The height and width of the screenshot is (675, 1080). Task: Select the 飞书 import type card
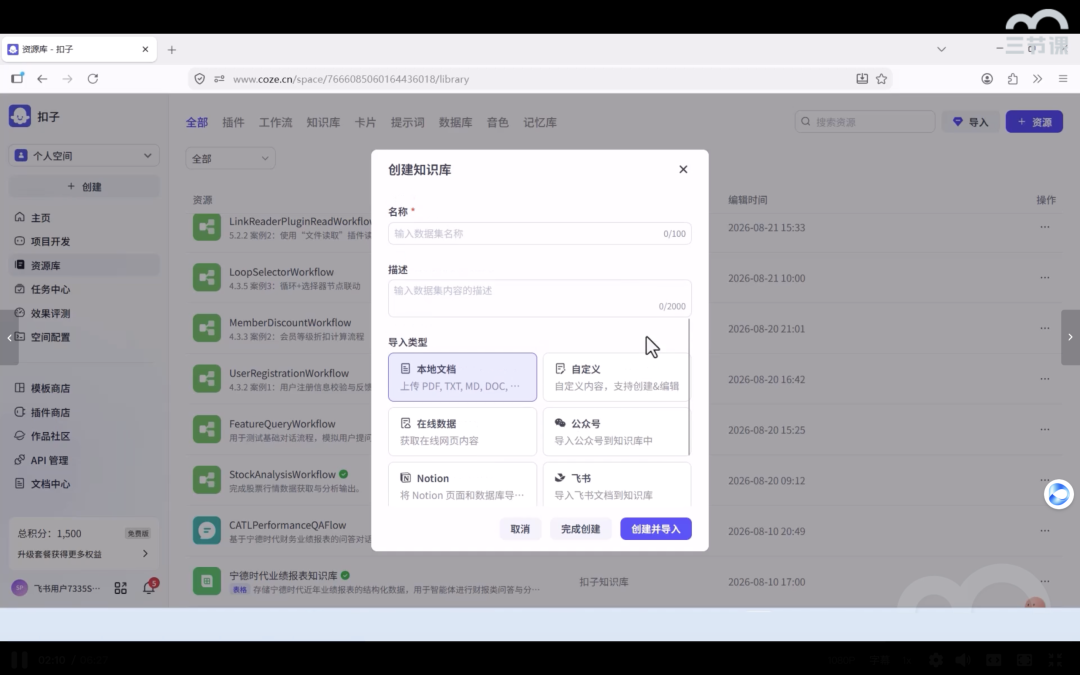coord(615,485)
